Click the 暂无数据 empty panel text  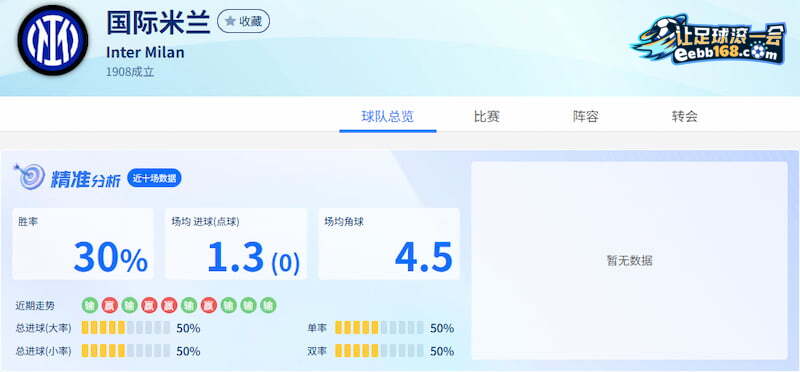tap(630, 261)
